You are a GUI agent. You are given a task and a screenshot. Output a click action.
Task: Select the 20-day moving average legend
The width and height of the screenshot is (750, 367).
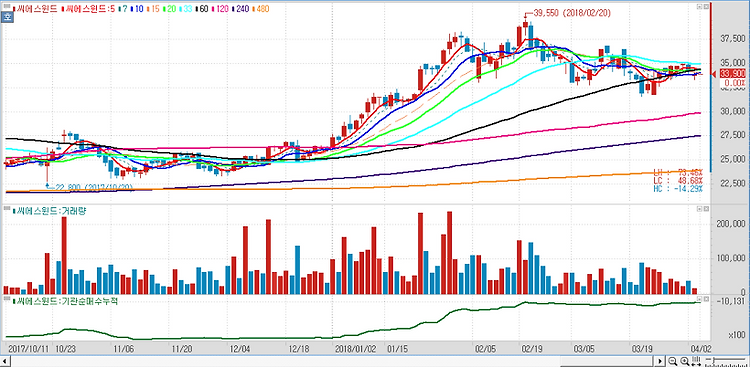tap(169, 9)
